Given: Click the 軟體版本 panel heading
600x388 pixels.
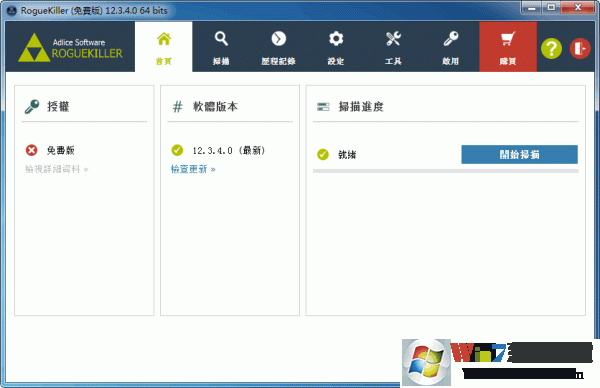Looking at the screenshot, I should tap(215, 106).
